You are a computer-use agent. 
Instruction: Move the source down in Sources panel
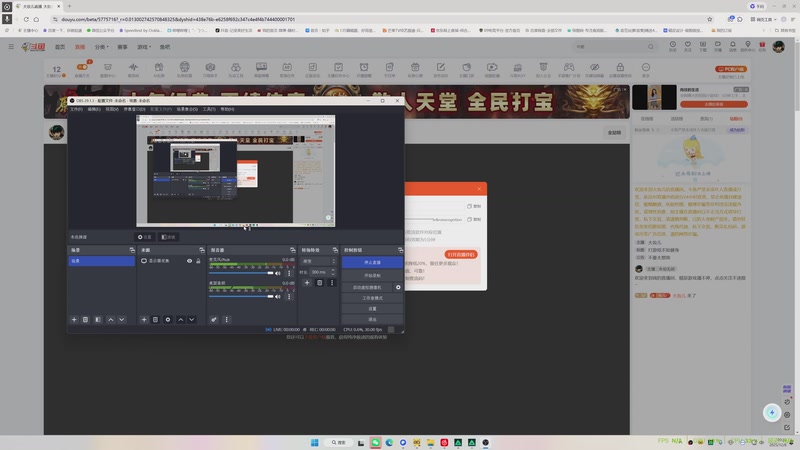[x=191, y=319]
